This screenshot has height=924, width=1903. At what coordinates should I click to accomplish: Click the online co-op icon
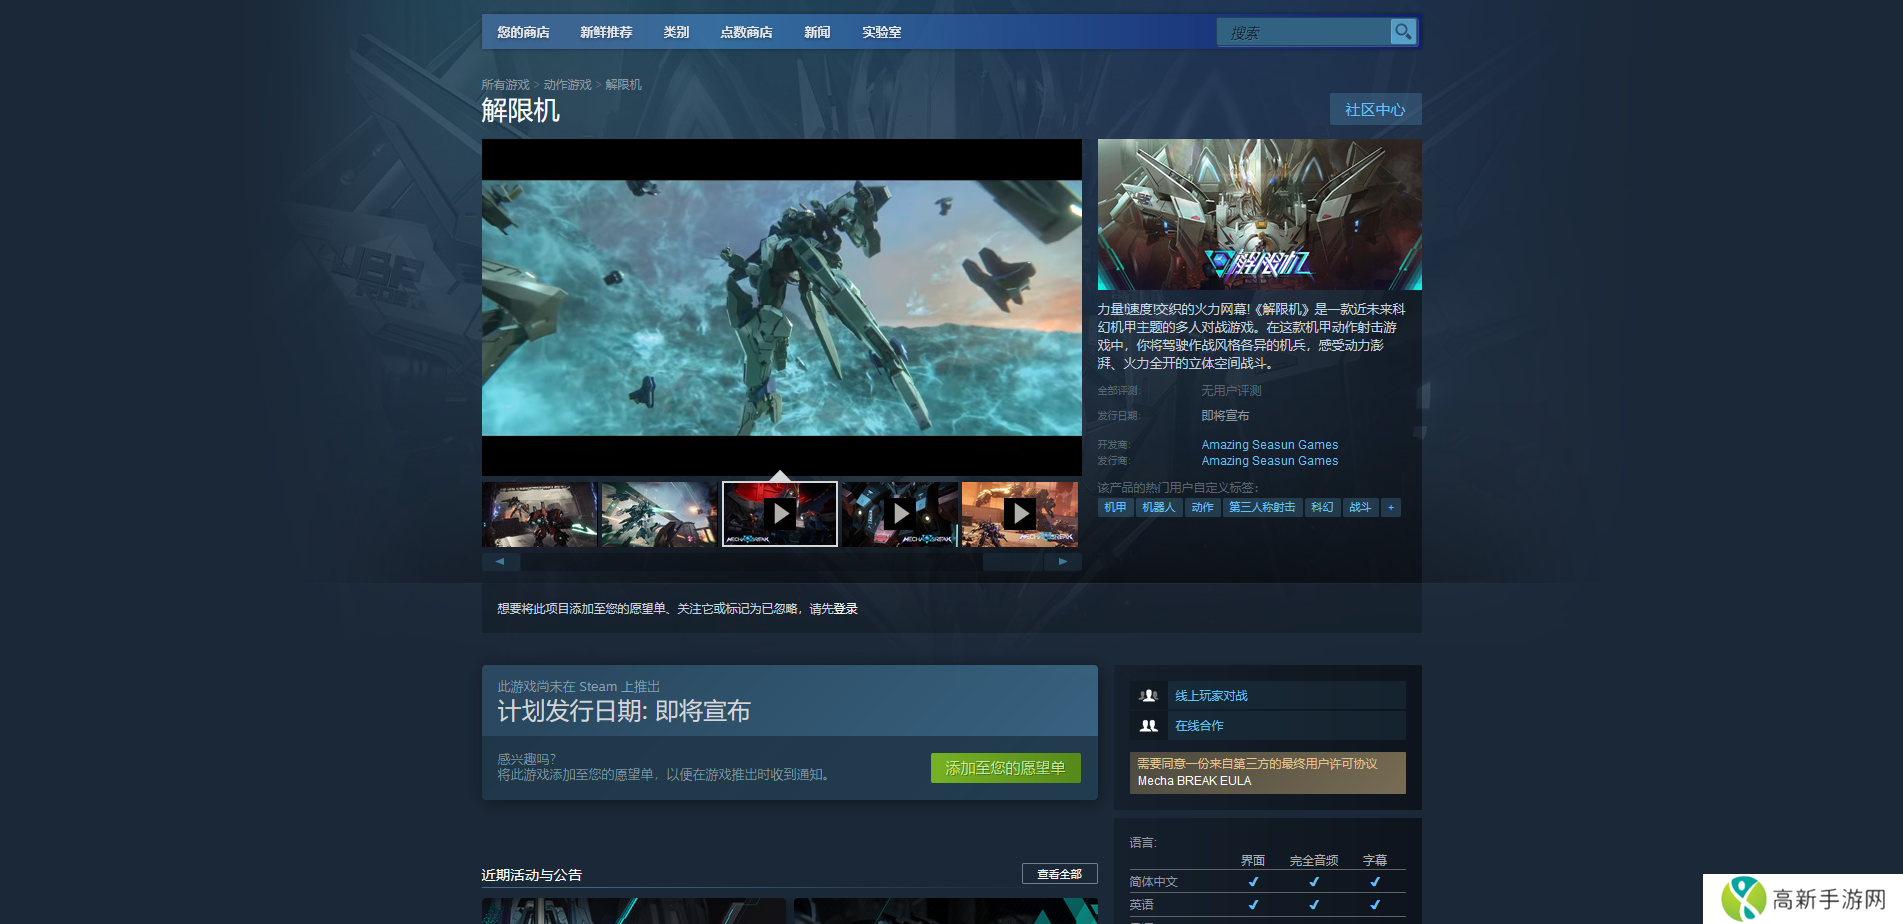point(1149,726)
